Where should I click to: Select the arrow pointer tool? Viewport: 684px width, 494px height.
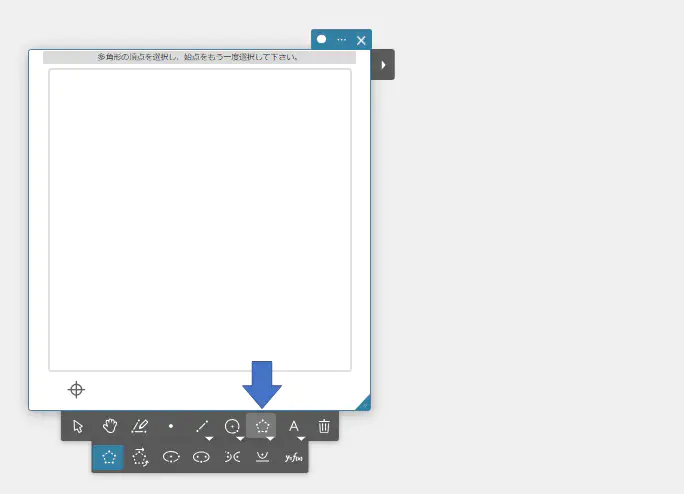[78, 426]
